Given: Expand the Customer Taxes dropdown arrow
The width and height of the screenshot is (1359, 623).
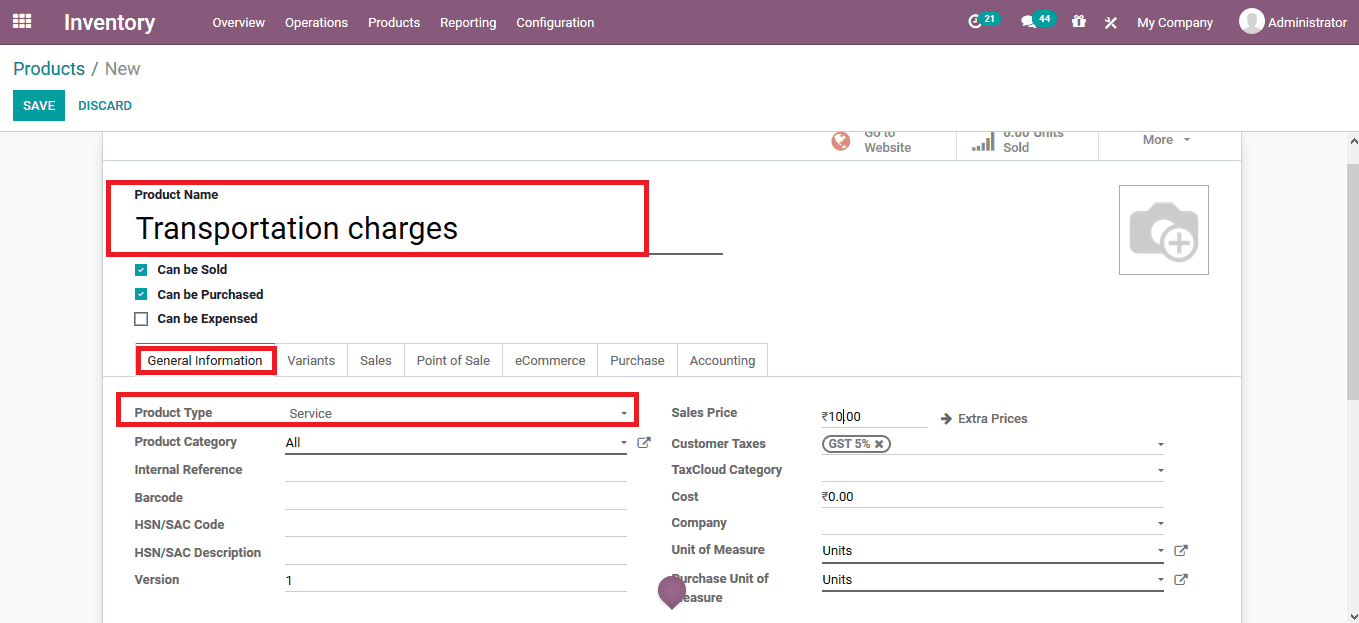Looking at the screenshot, I should pyautogui.click(x=1160, y=444).
